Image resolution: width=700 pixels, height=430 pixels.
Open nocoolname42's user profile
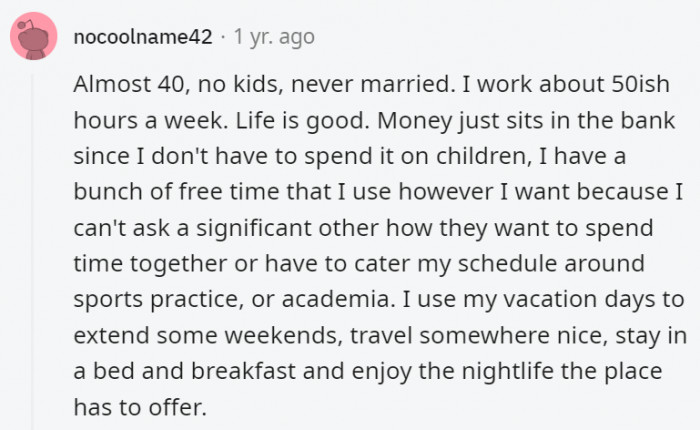[143, 37]
